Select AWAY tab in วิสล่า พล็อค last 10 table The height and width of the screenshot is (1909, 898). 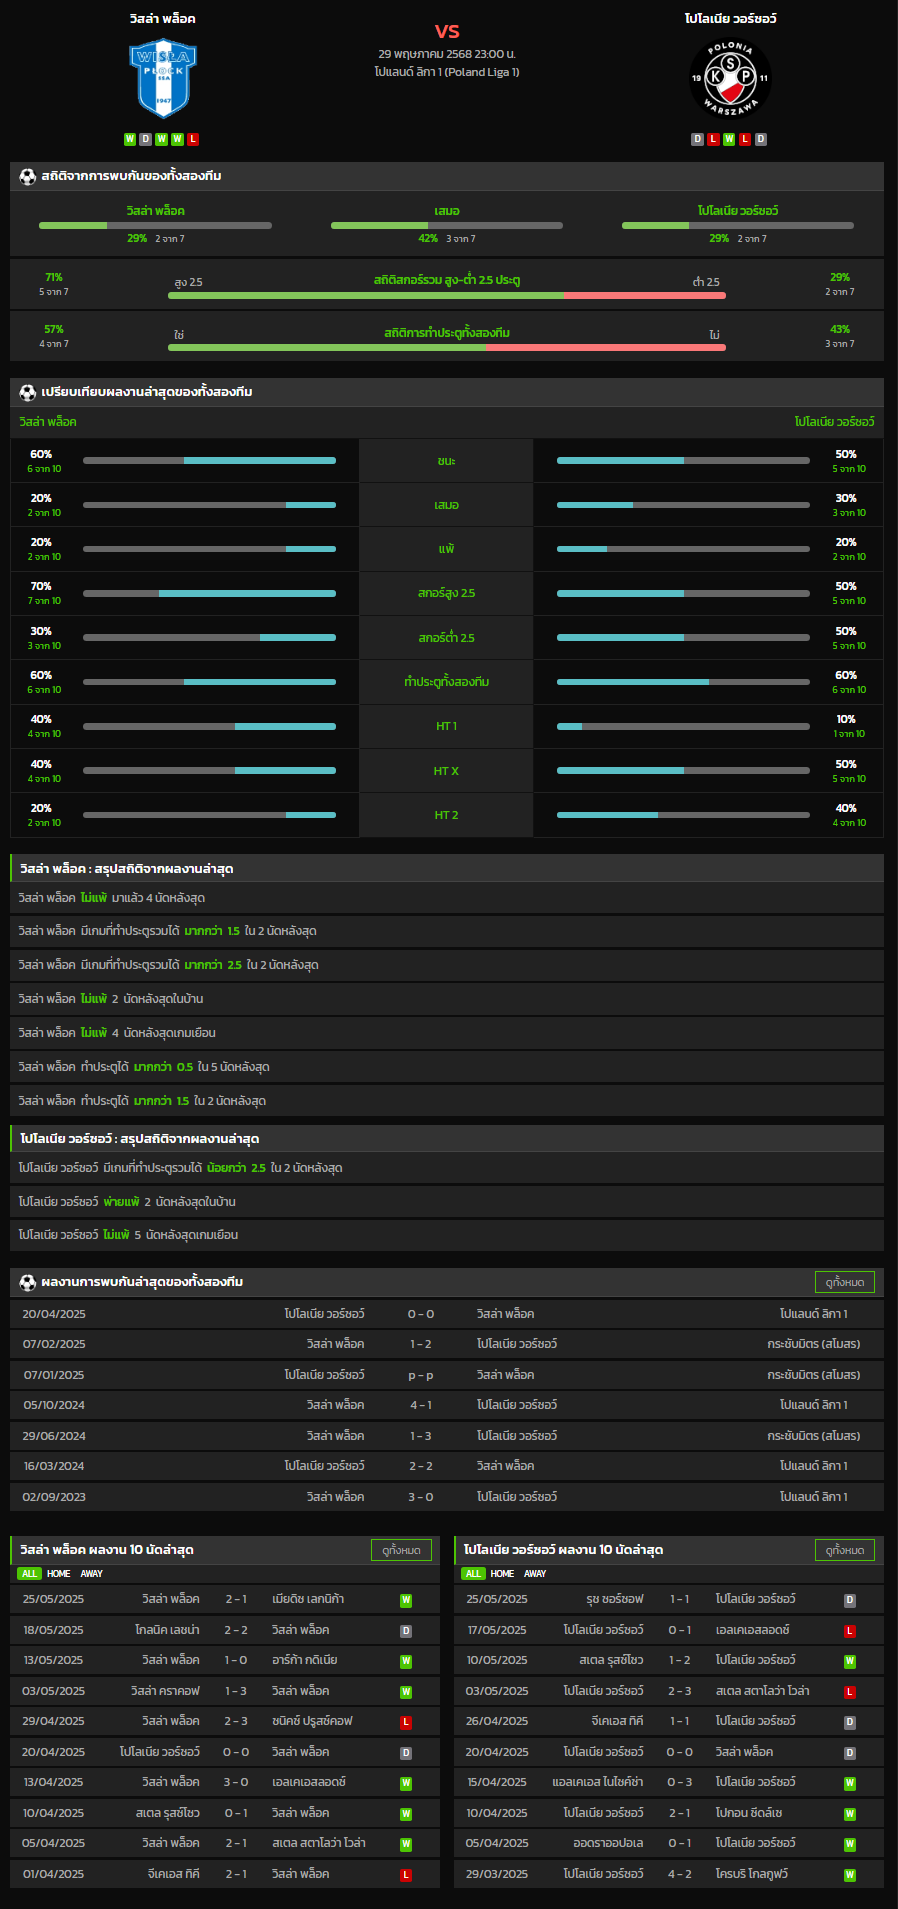[92, 1573]
